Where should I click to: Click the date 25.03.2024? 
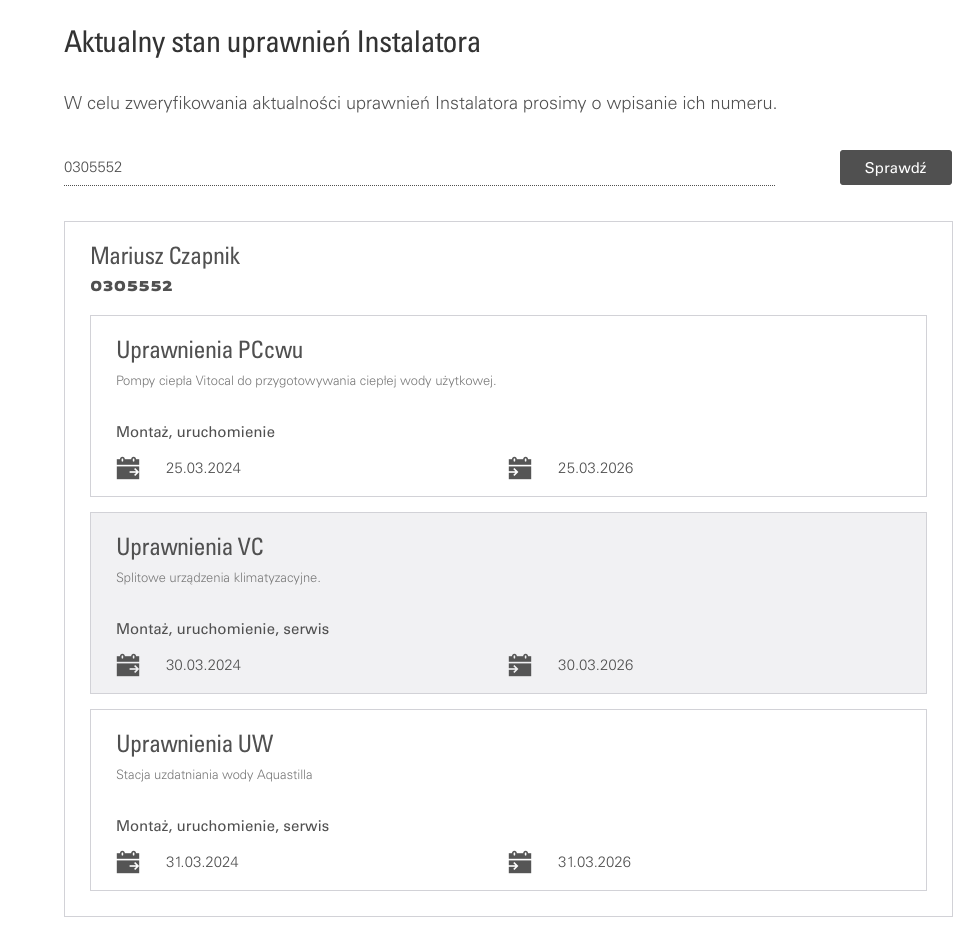point(203,468)
